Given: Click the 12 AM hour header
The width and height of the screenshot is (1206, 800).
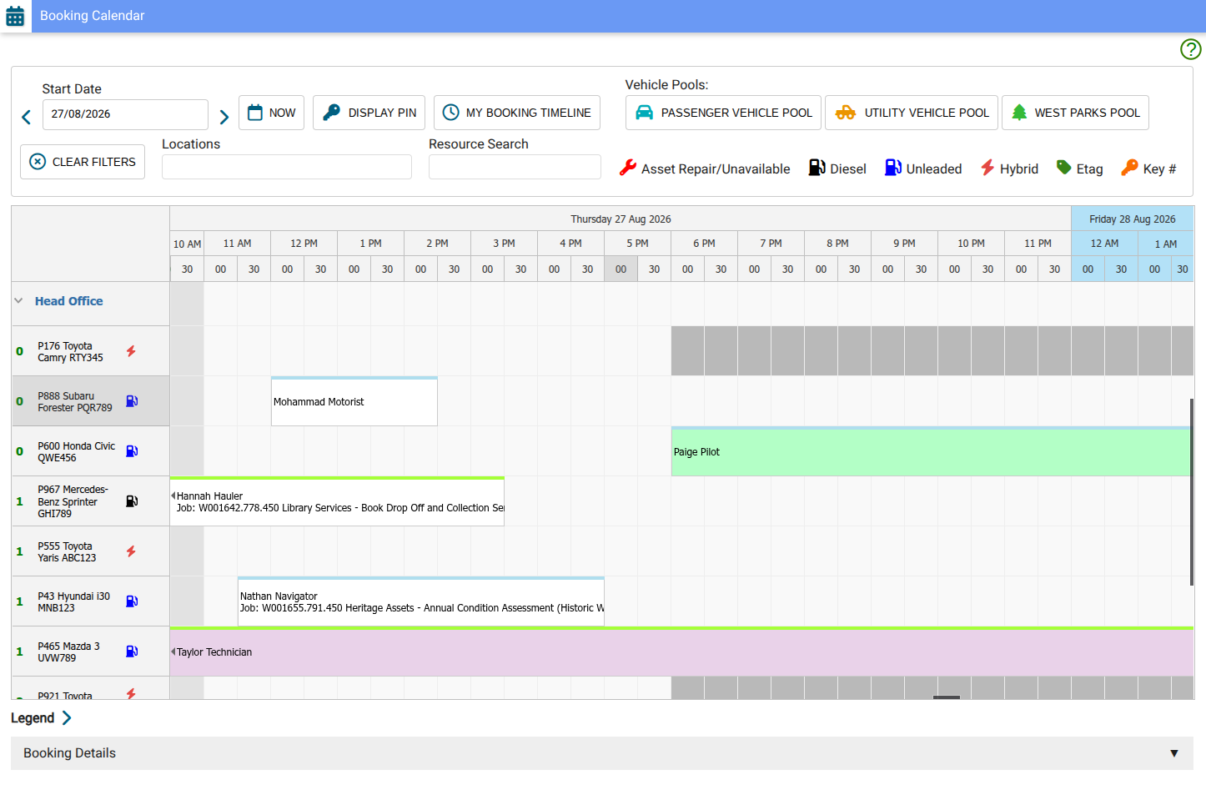Looking at the screenshot, I should tap(1104, 243).
